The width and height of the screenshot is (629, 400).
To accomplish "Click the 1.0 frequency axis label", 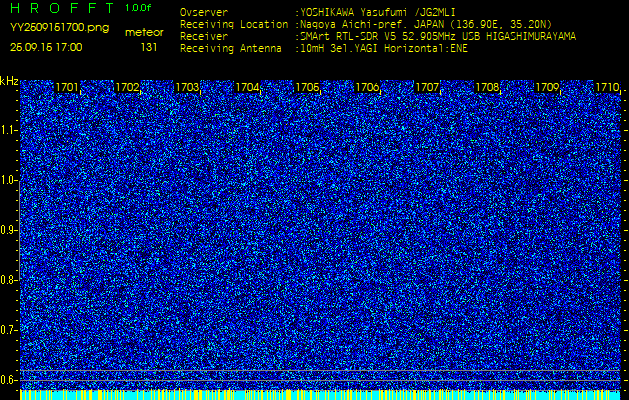I will [x=8, y=180].
